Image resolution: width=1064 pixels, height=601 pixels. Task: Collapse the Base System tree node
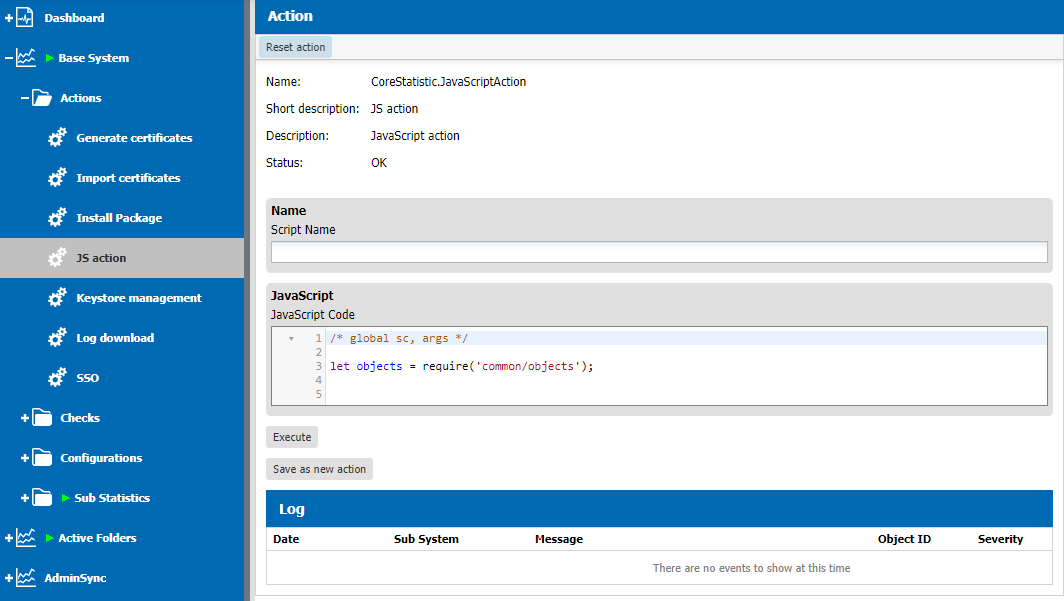tap(9, 58)
